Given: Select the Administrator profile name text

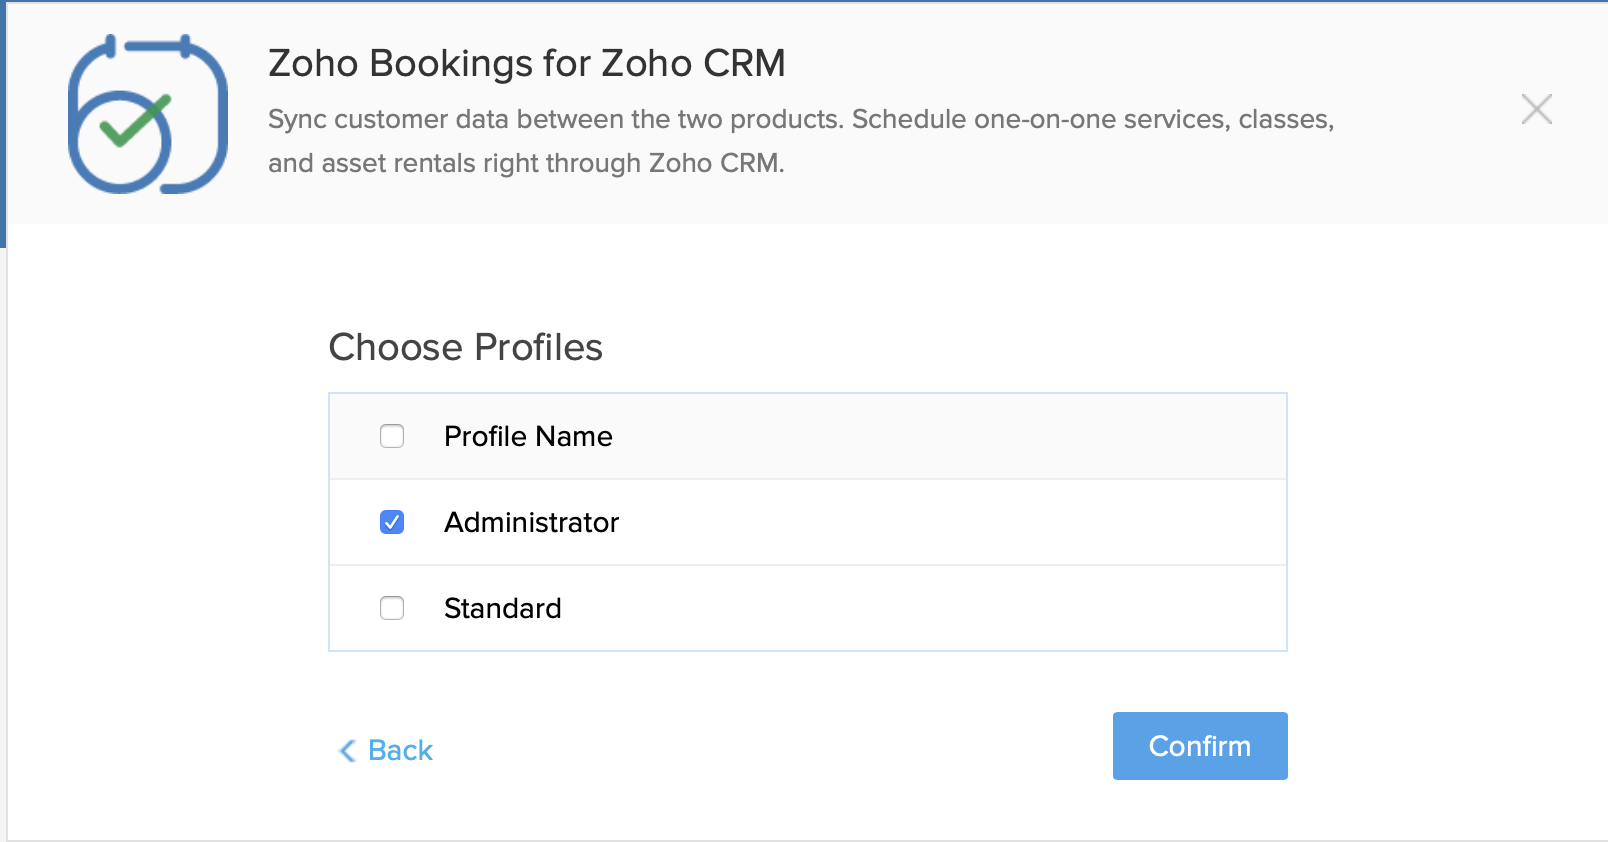Looking at the screenshot, I should (531, 523).
